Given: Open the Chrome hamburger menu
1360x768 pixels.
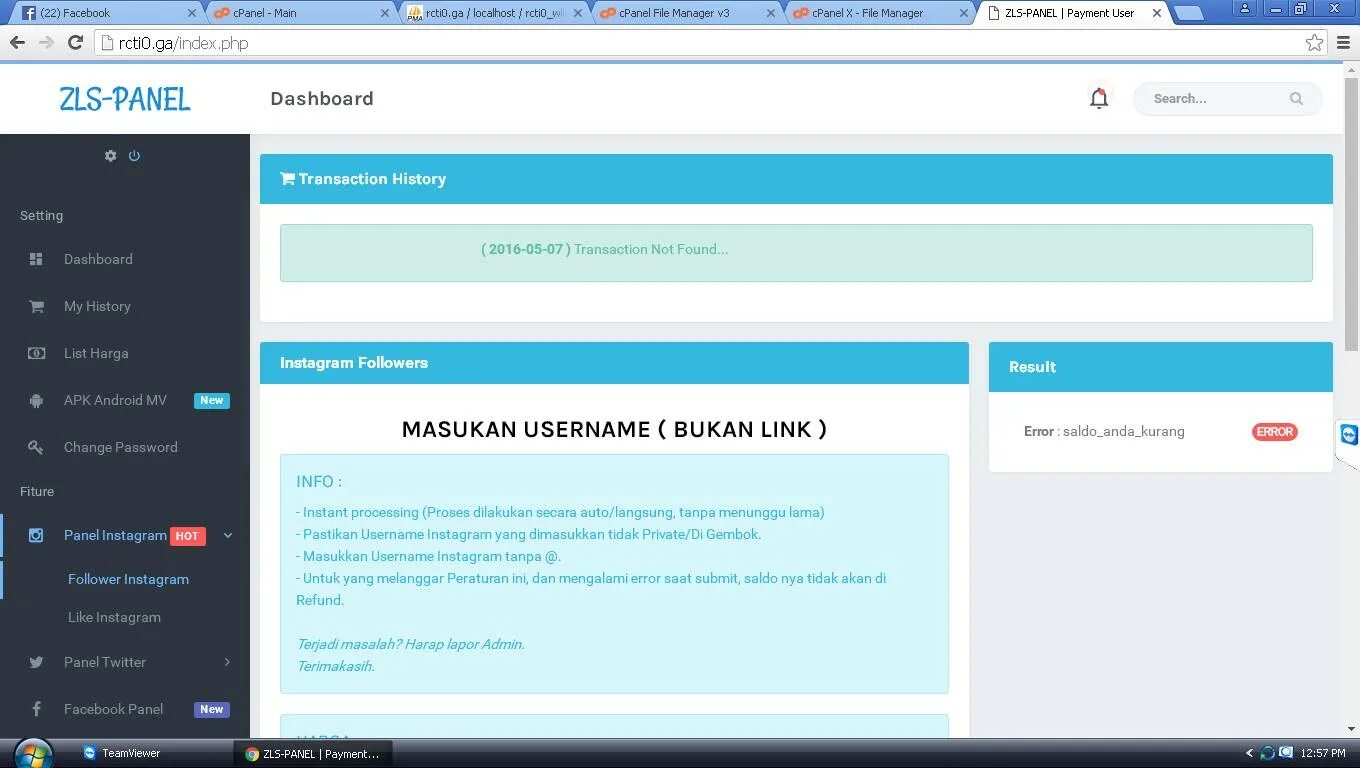Looking at the screenshot, I should (1343, 42).
